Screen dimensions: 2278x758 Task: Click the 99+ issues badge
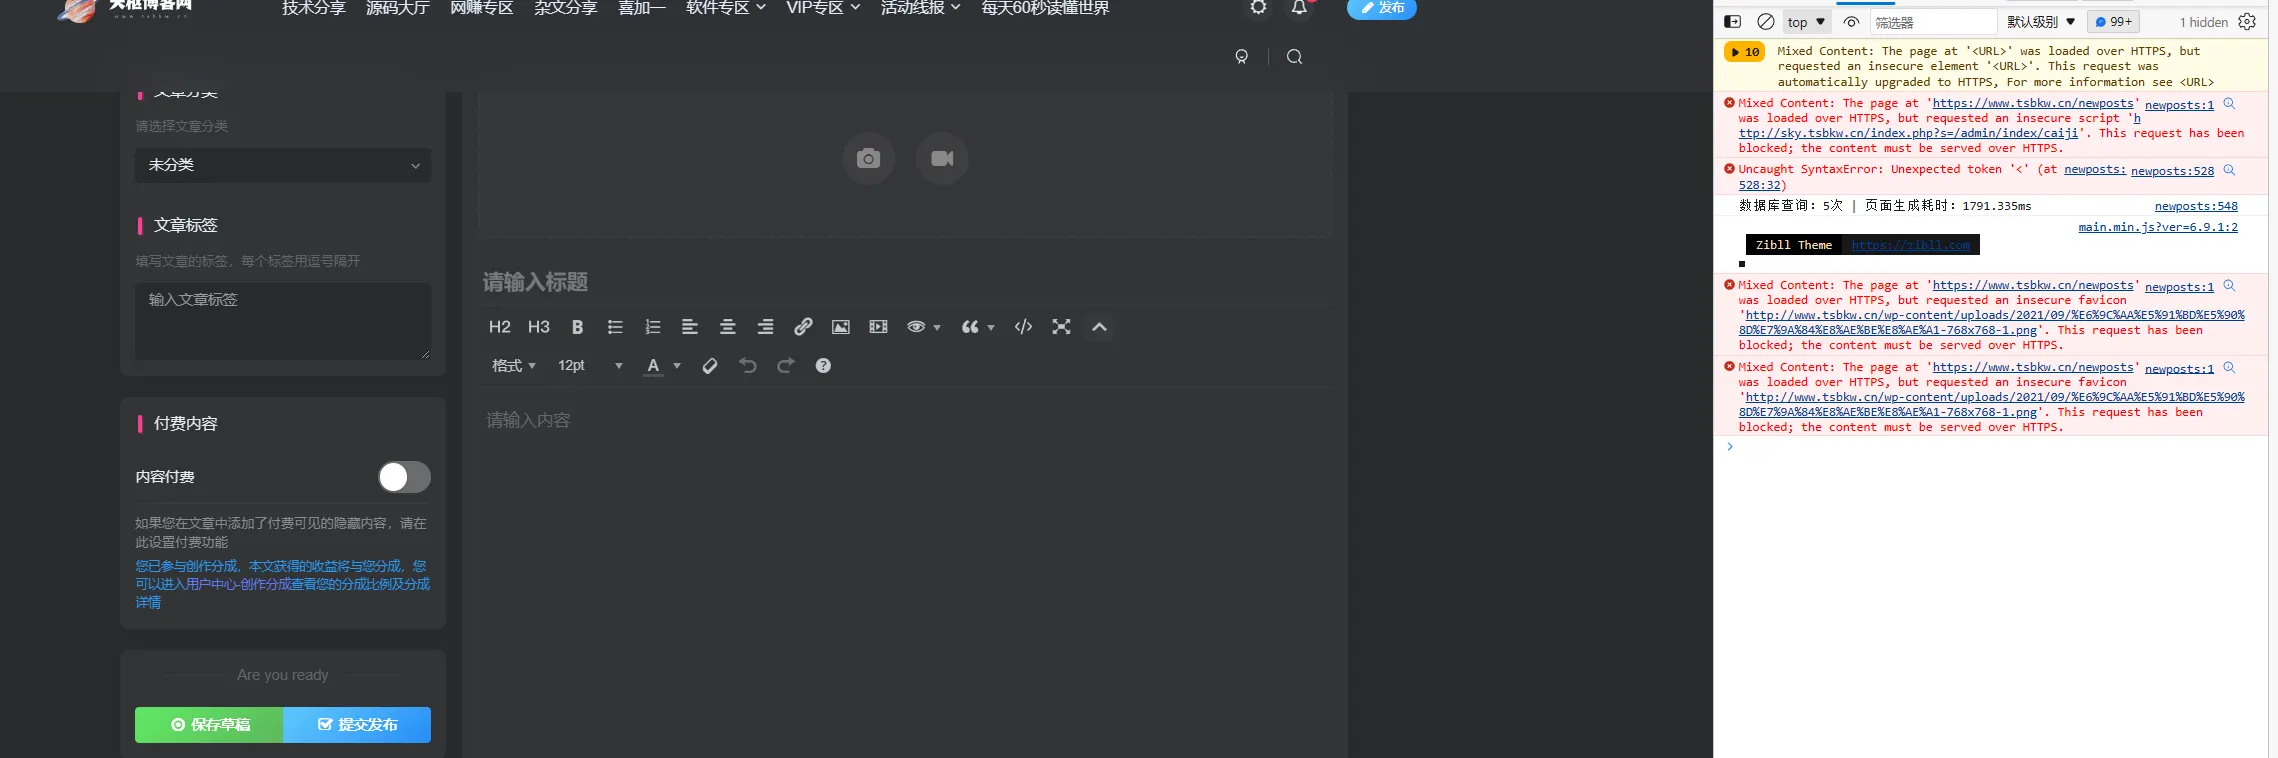2114,22
